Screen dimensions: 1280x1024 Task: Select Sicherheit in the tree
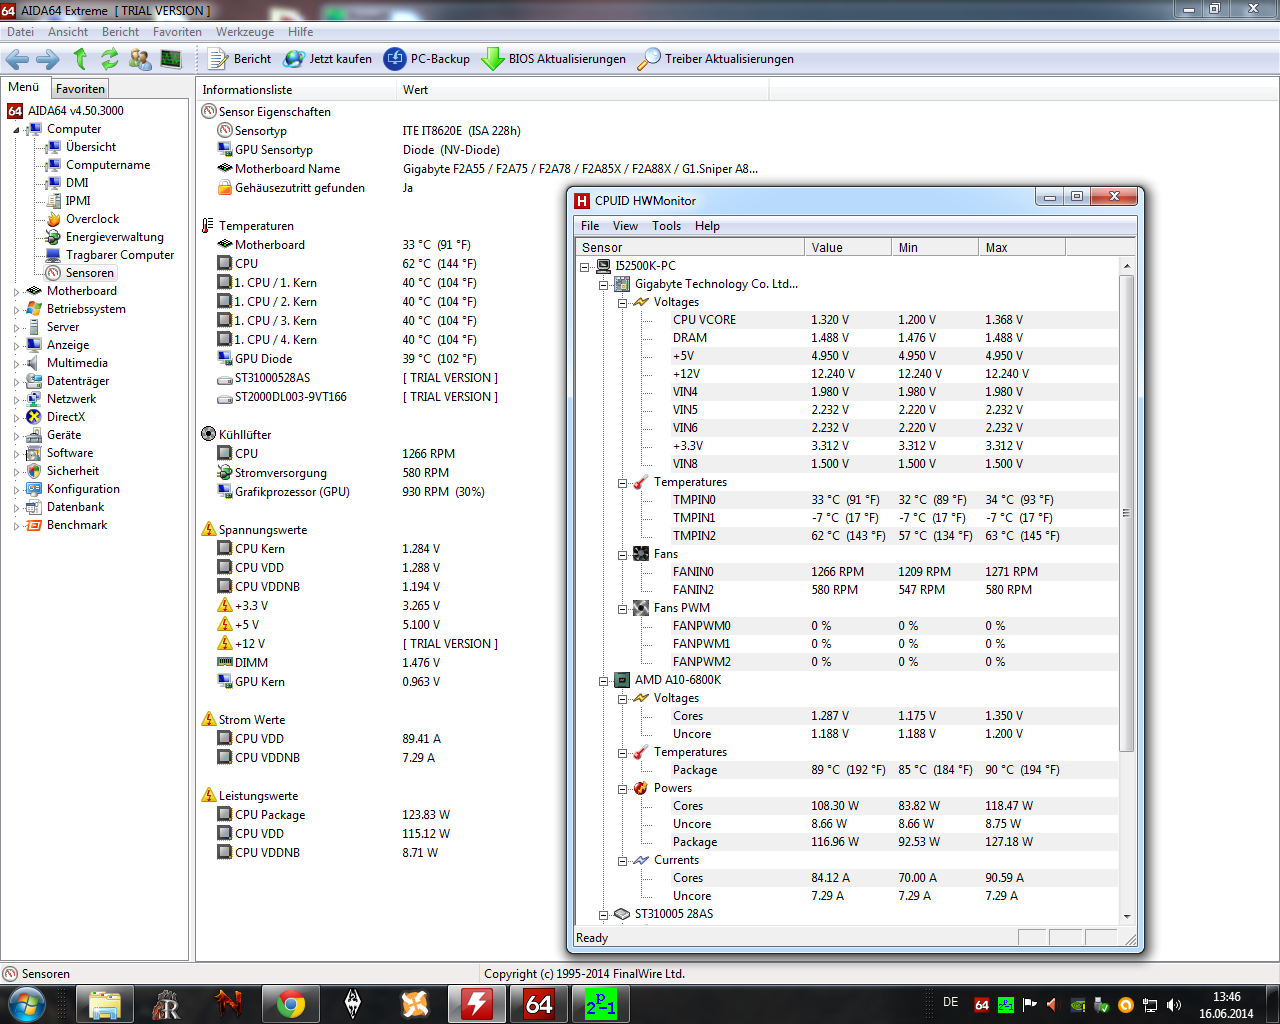point(72,471)
